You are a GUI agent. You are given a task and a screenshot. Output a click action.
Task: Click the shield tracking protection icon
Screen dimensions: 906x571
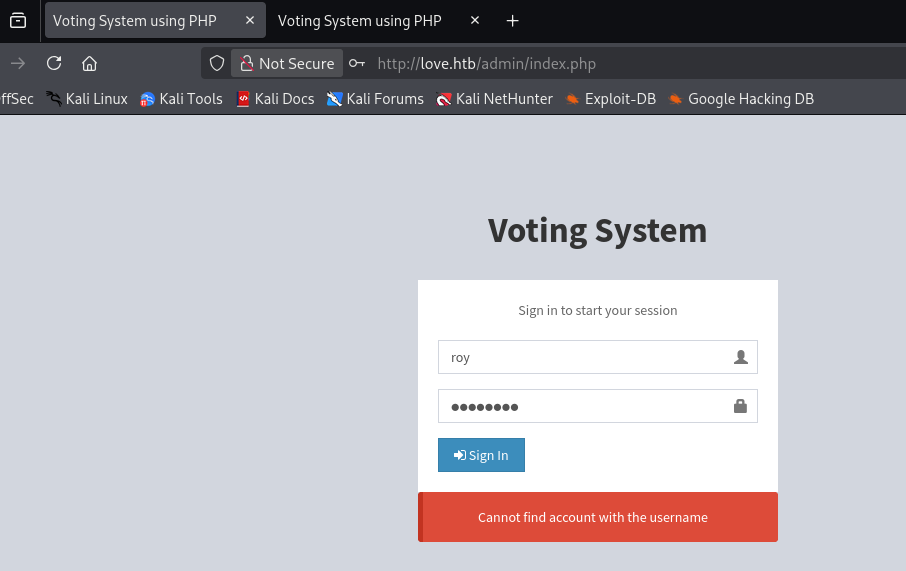point(217,63)
